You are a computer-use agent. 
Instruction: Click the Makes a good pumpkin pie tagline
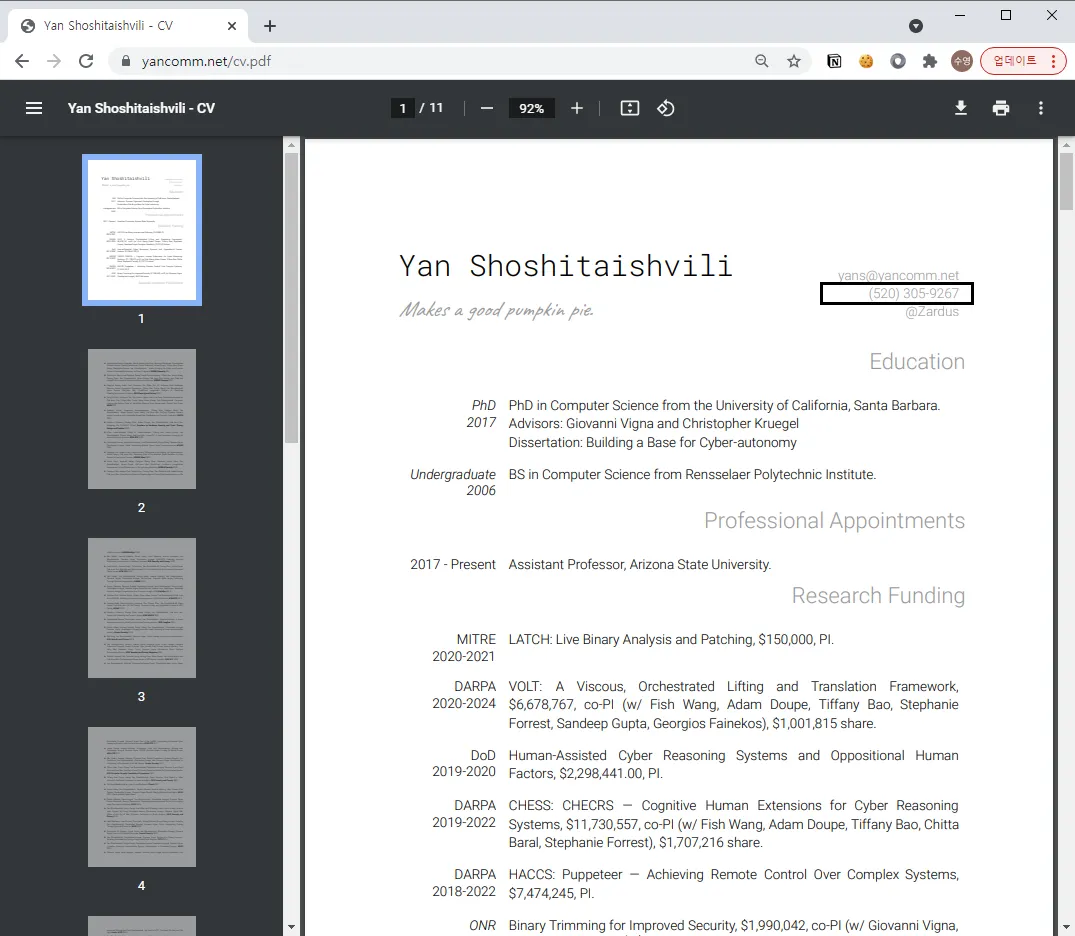tap(496, 311)
